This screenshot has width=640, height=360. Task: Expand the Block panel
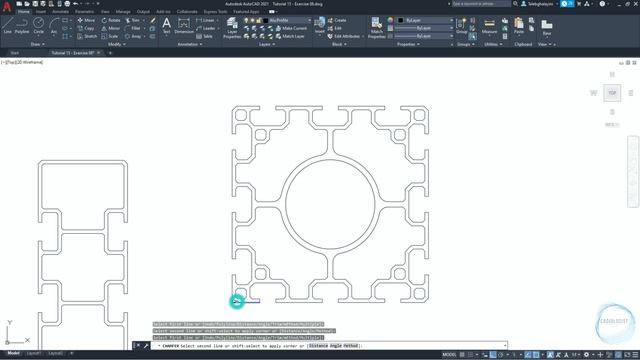point(339,44)
